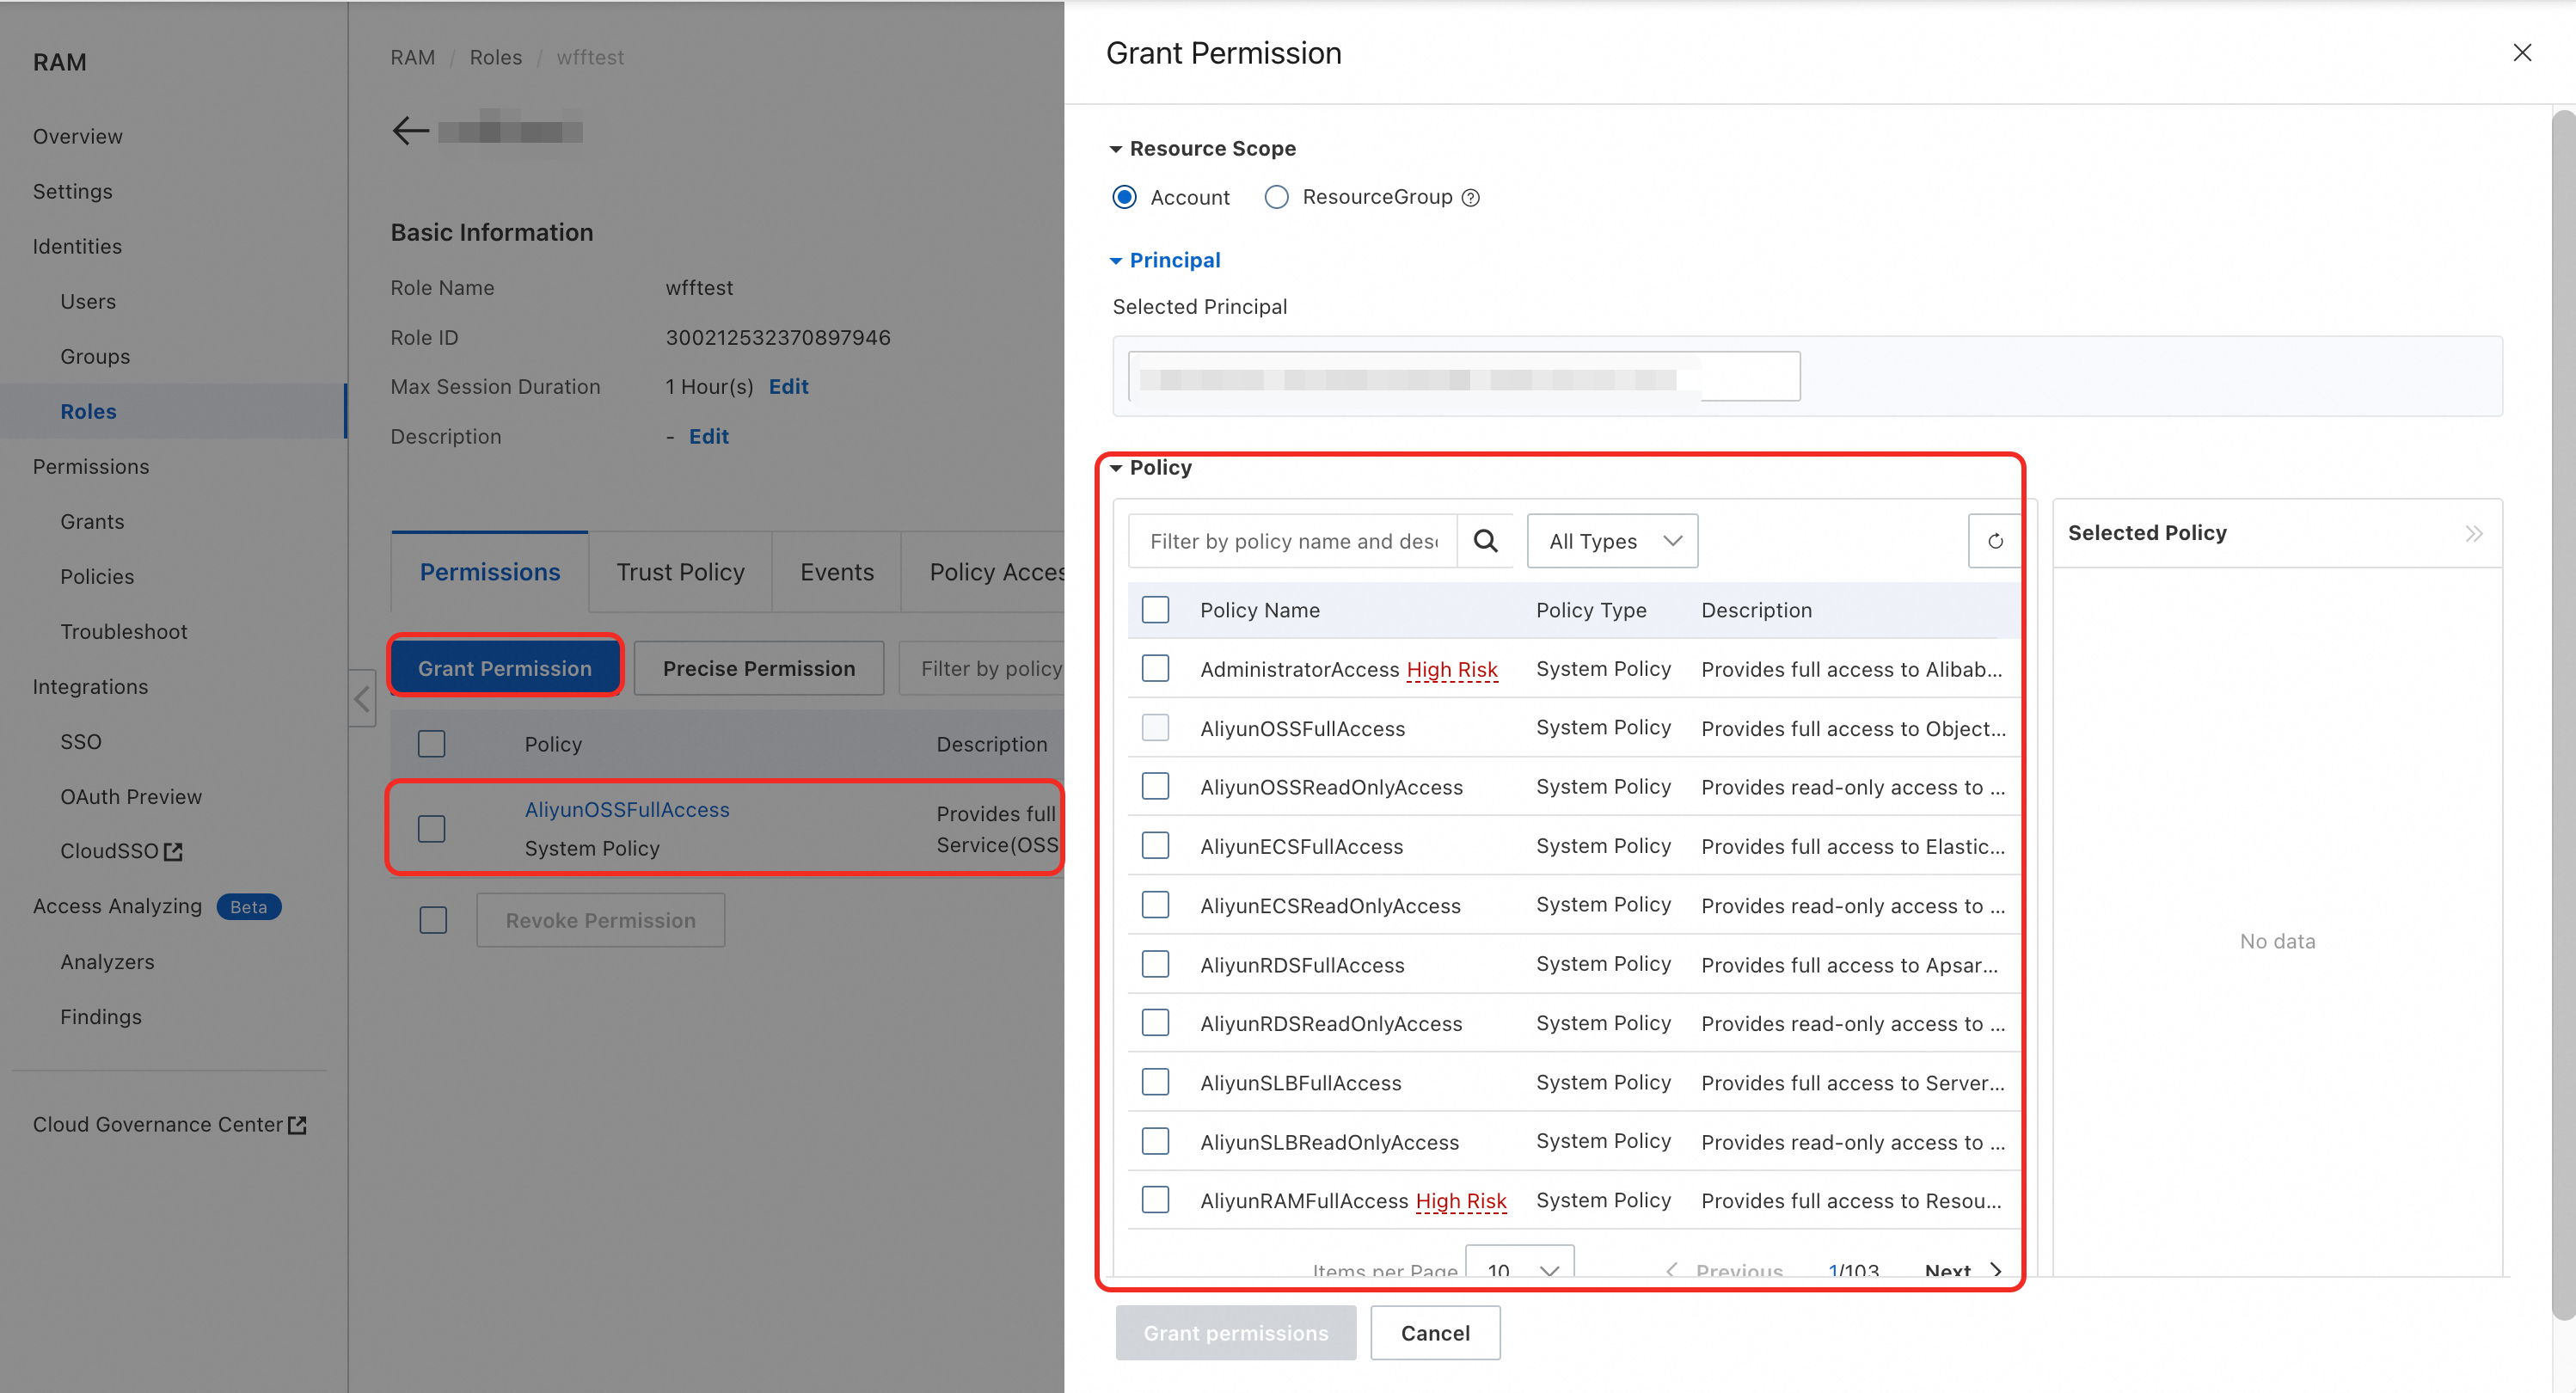
Task: Check the AdministratorAccess policy checkbox
Action: (1155, 669)
